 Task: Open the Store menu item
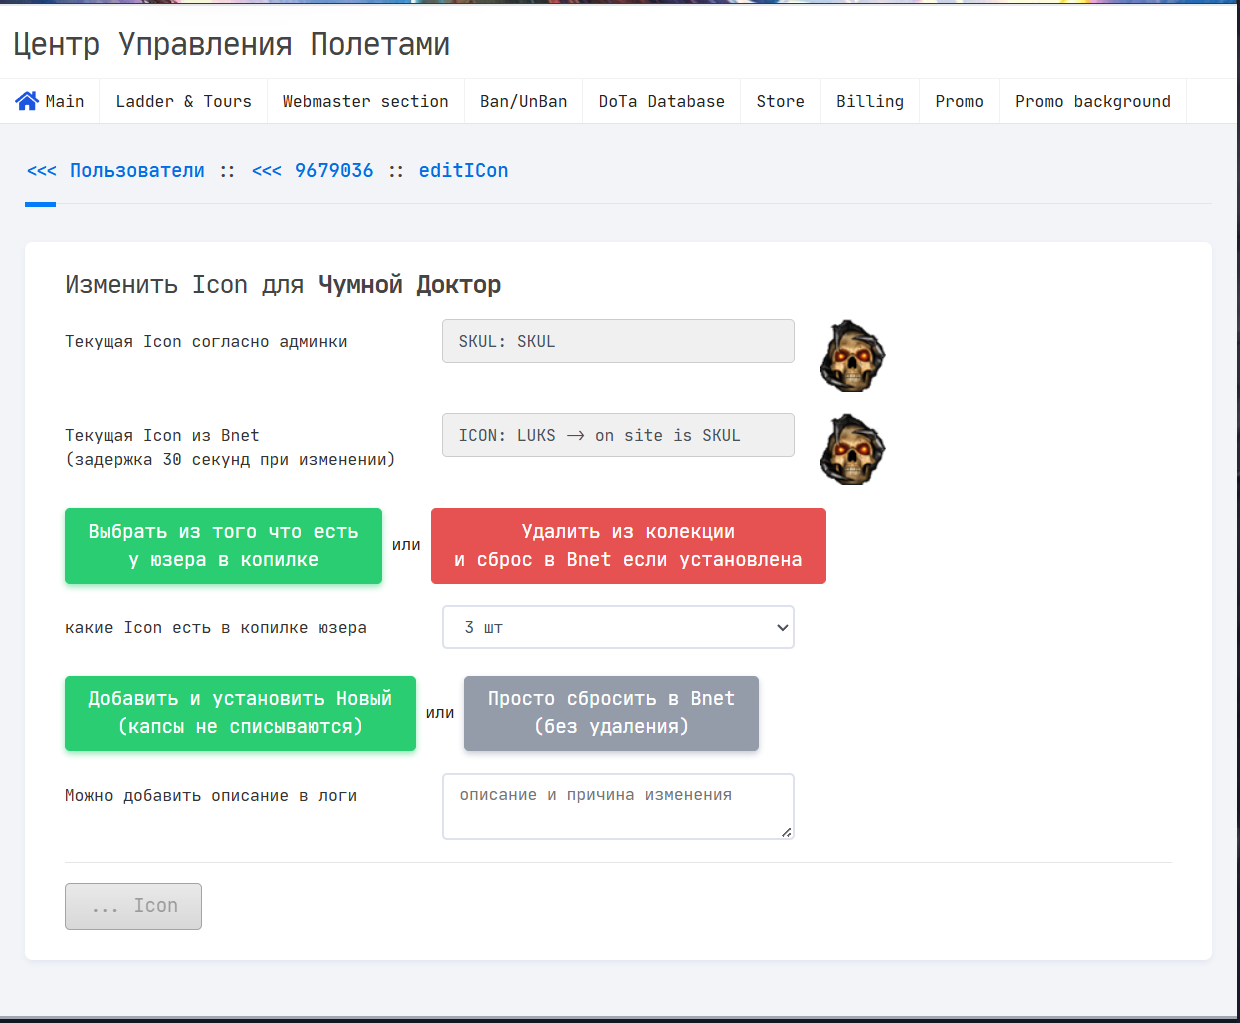pos(781,101)
